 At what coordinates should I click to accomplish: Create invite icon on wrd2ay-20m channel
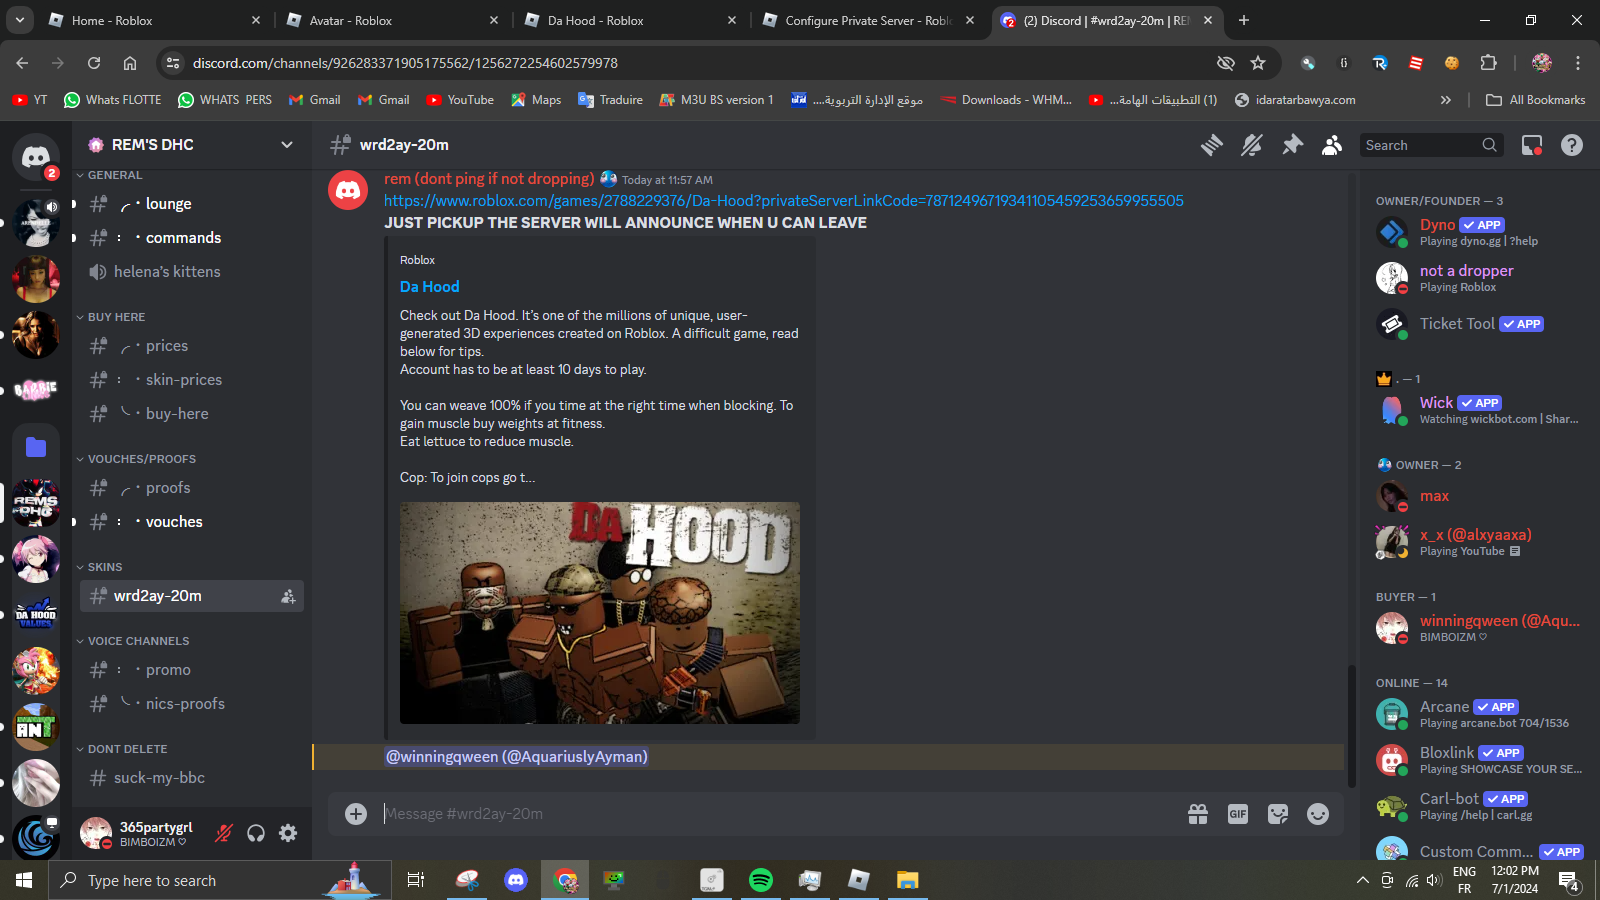pos(288,596)
